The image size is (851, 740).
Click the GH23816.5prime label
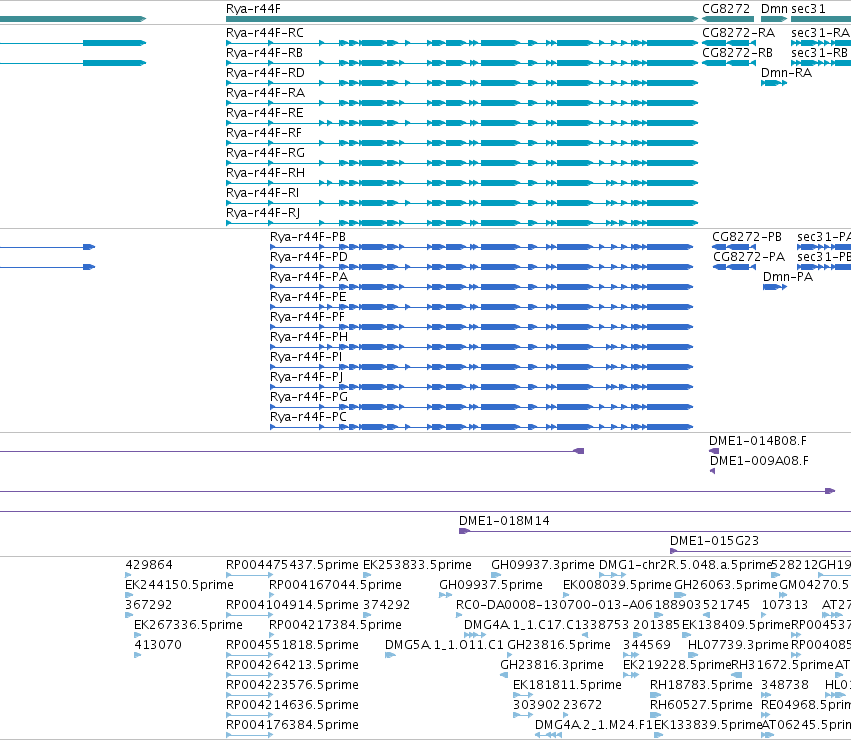559,646
